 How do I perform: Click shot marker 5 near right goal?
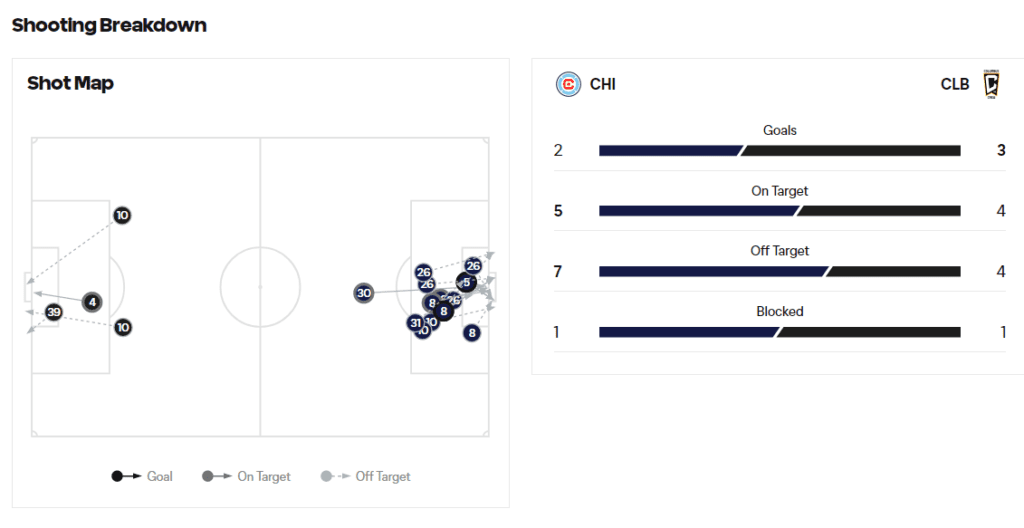click(x=466, y=282)
